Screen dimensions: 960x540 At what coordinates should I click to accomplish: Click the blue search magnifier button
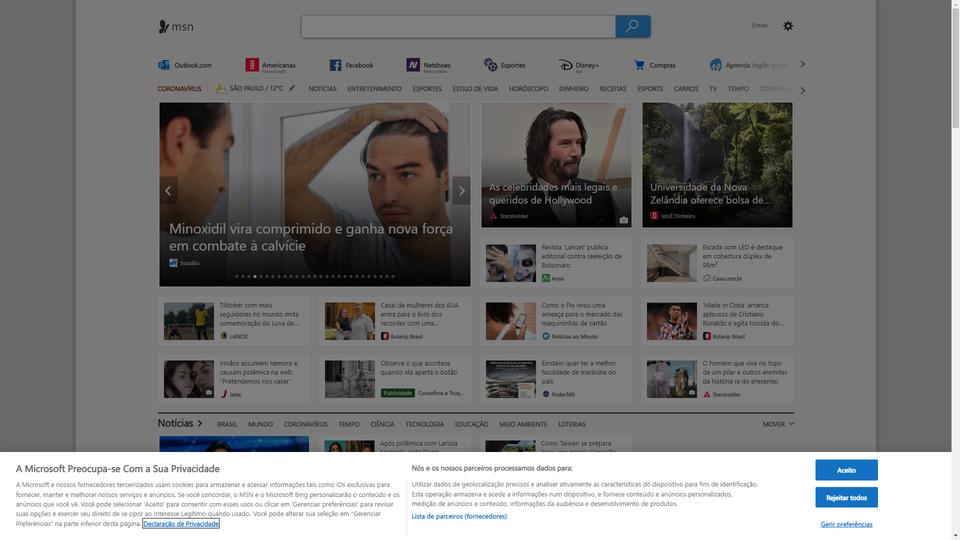632,26
